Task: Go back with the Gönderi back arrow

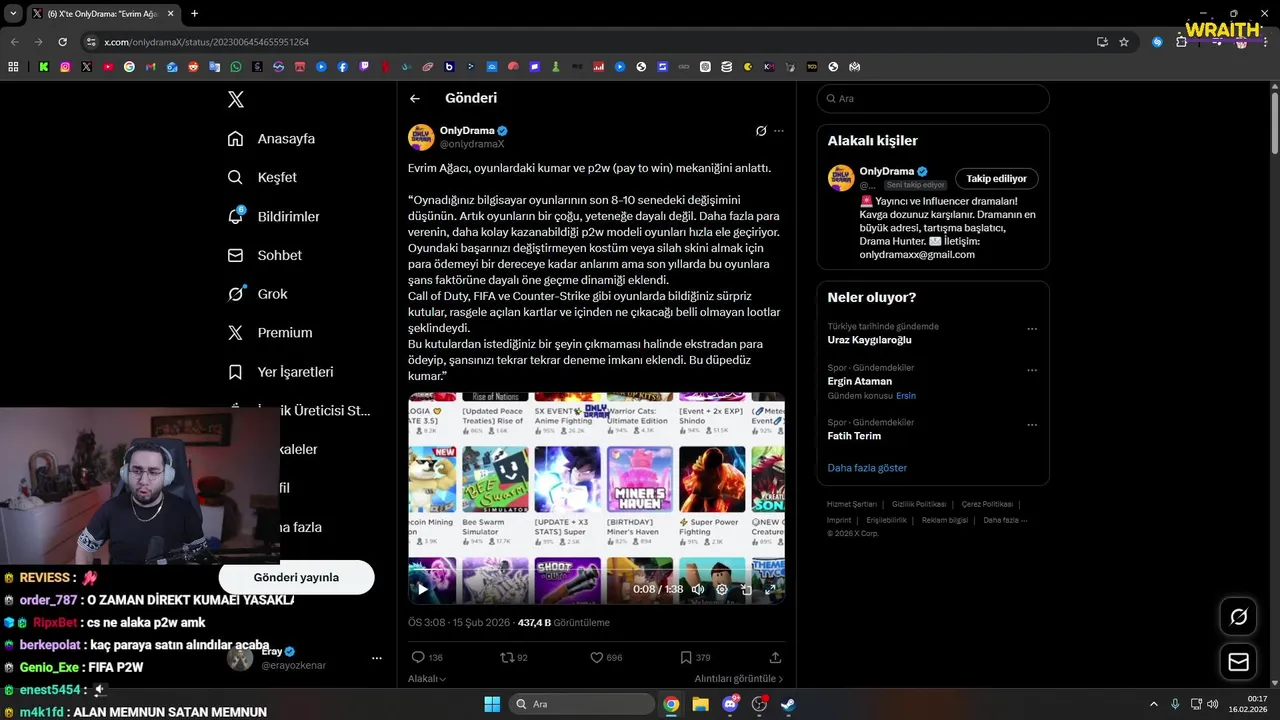Action: (415, 98)
